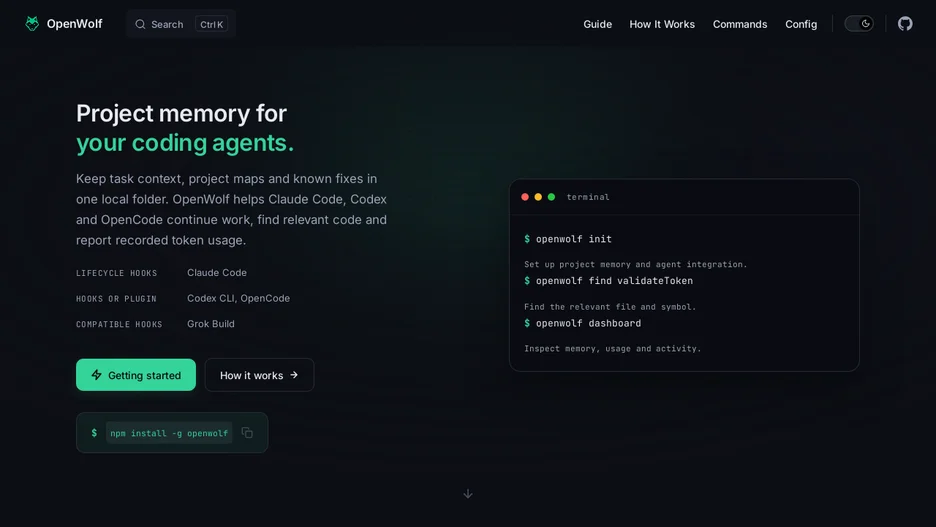
Task: Click the HOOKS OR PLUGIN label
Action: pyautogui.click(x=116, y=298)
